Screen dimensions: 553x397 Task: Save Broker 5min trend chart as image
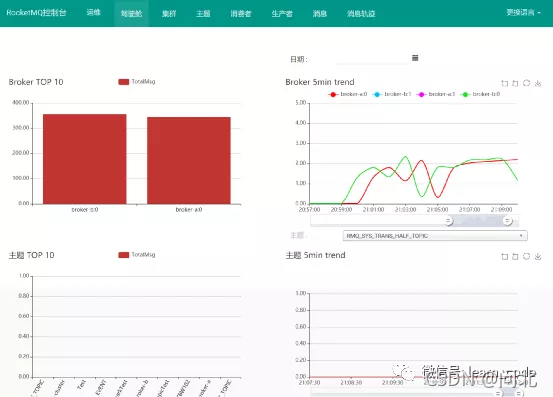[x=538, y=83]
